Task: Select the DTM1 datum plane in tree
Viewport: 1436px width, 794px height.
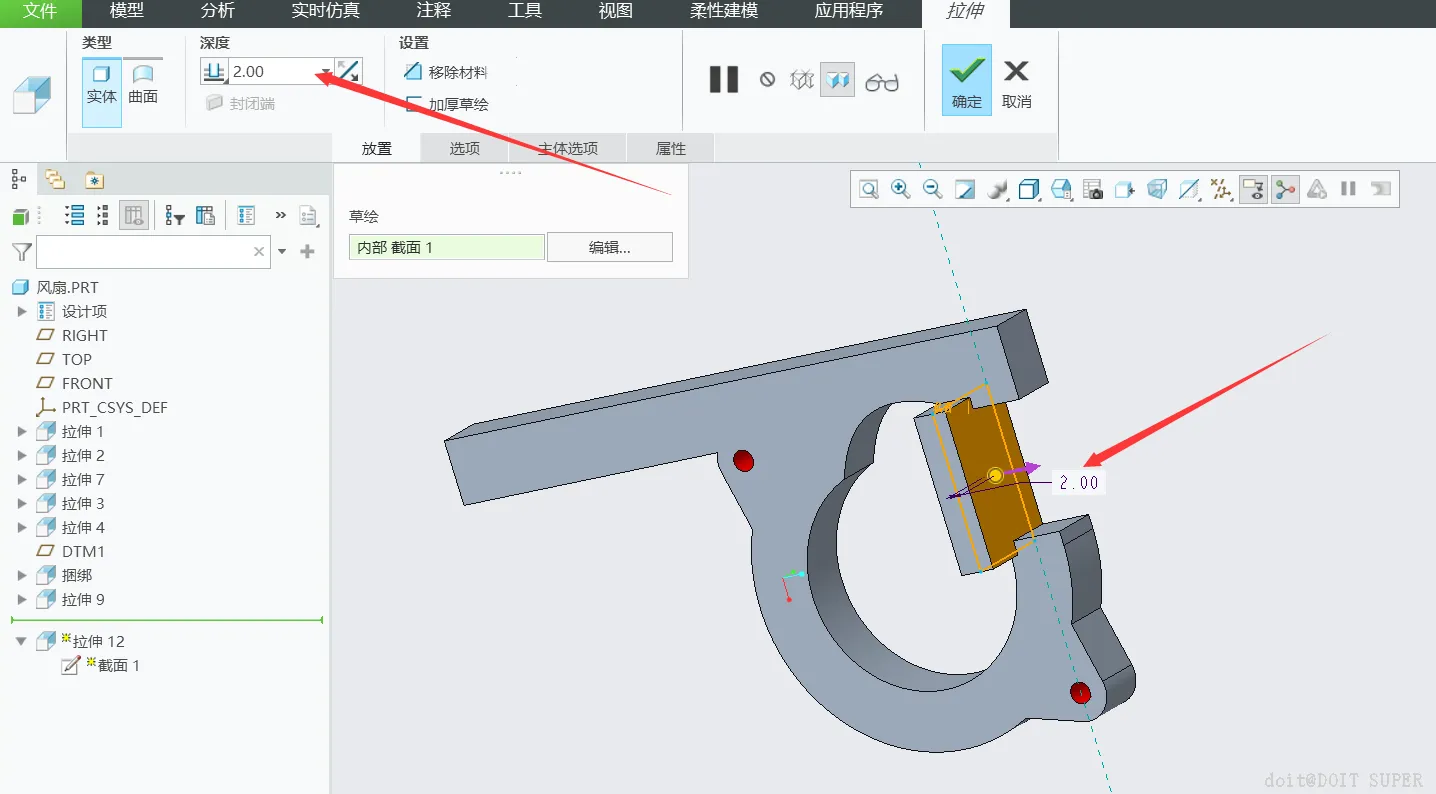Action: (83, 551)
